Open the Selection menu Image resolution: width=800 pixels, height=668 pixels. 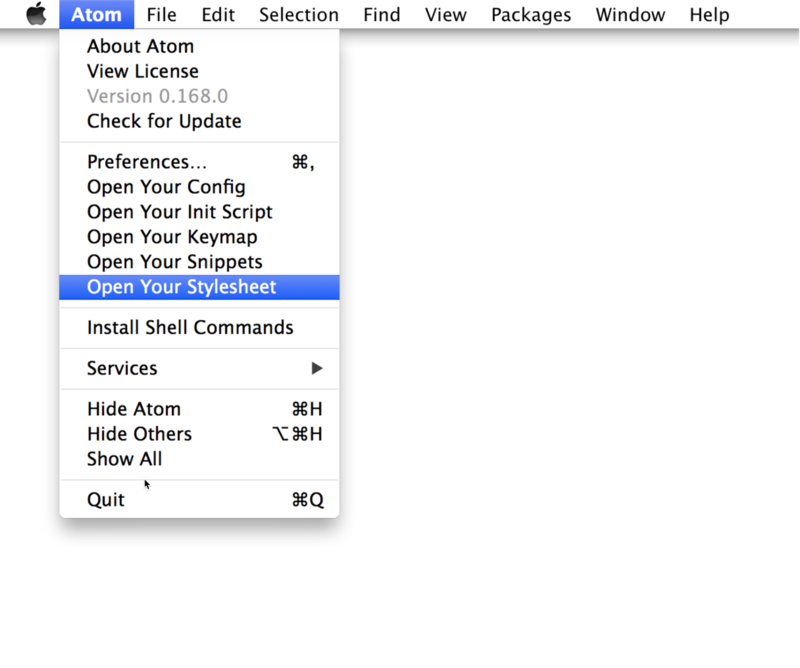[298, 15]
